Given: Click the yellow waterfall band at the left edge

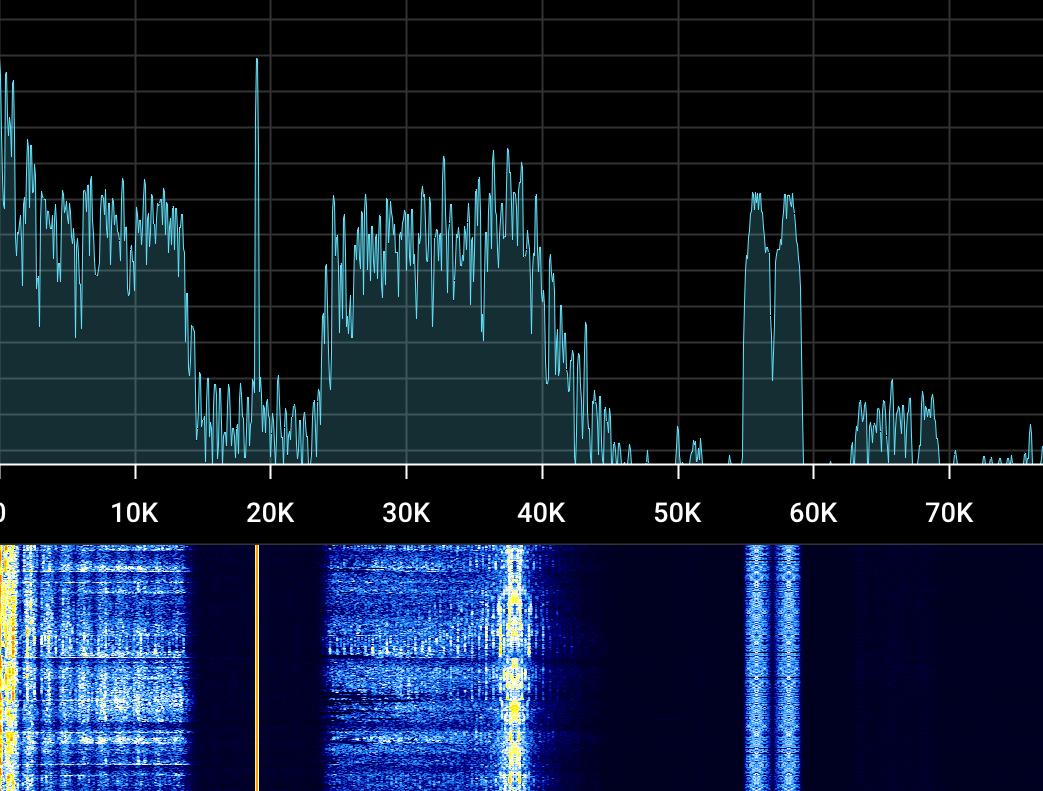Looking at the screenshot, I should coord(8,667).
